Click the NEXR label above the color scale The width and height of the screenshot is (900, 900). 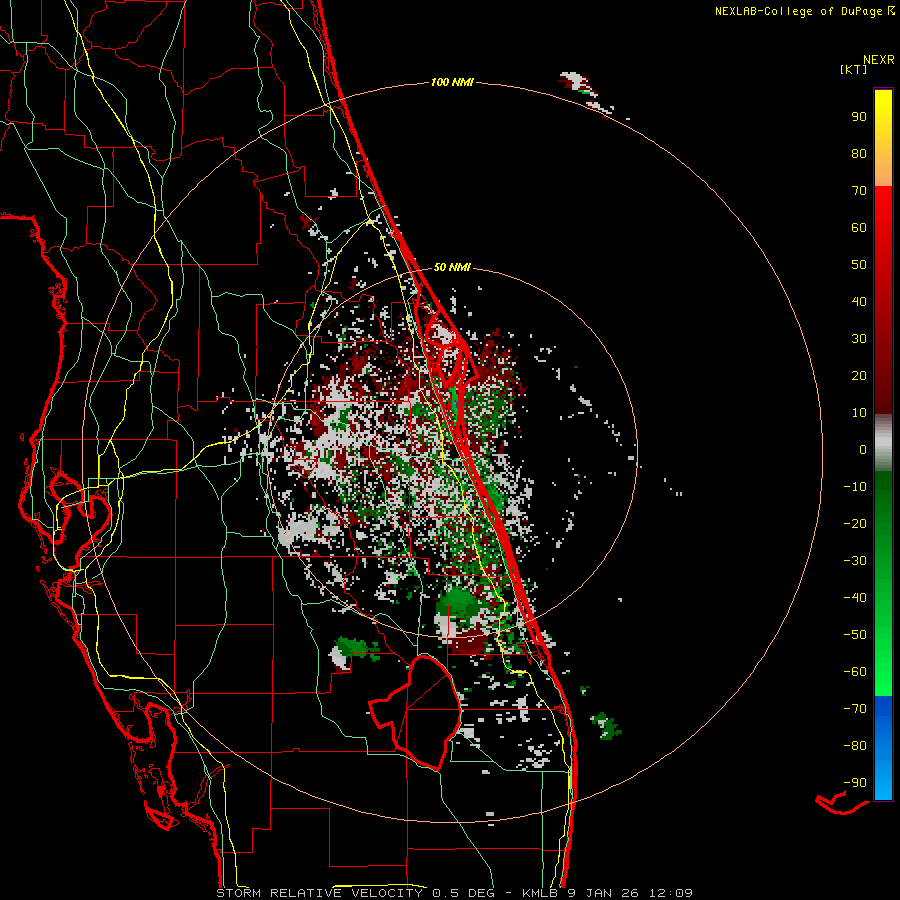(x=878, y=60)
